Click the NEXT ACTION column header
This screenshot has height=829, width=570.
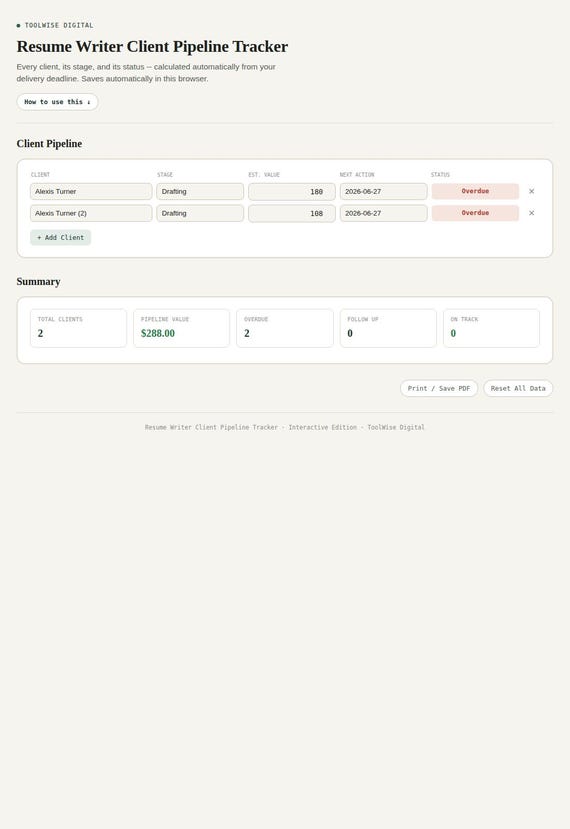tap(357, 174)
